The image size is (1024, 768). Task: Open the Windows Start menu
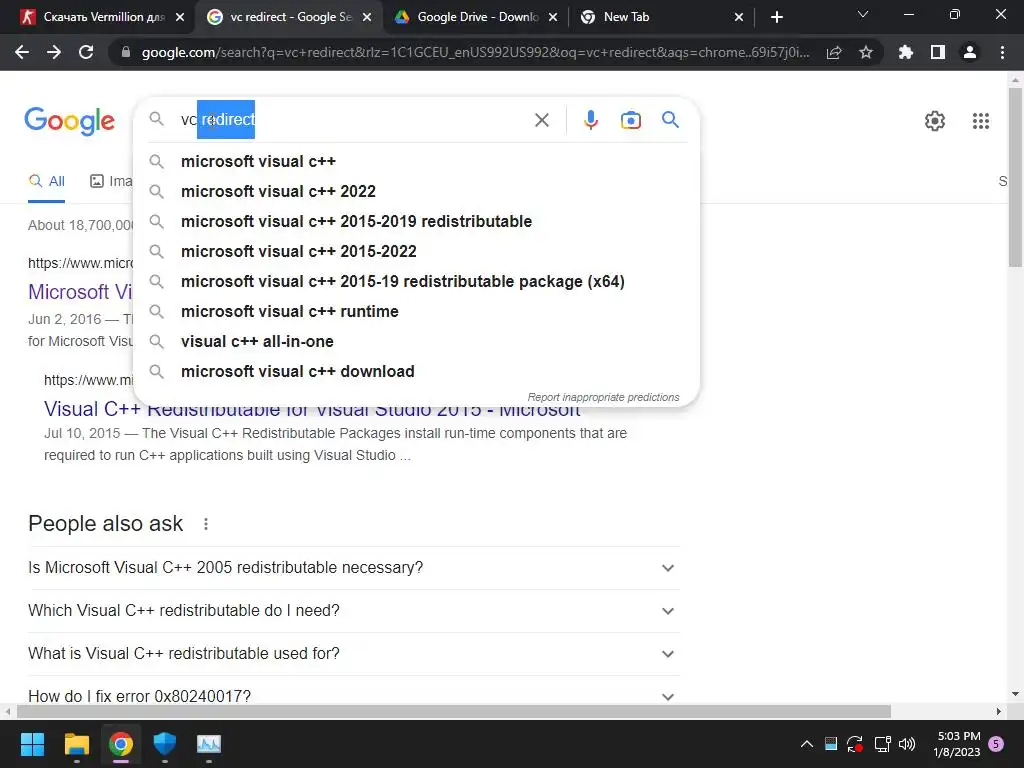pos(32,744)
